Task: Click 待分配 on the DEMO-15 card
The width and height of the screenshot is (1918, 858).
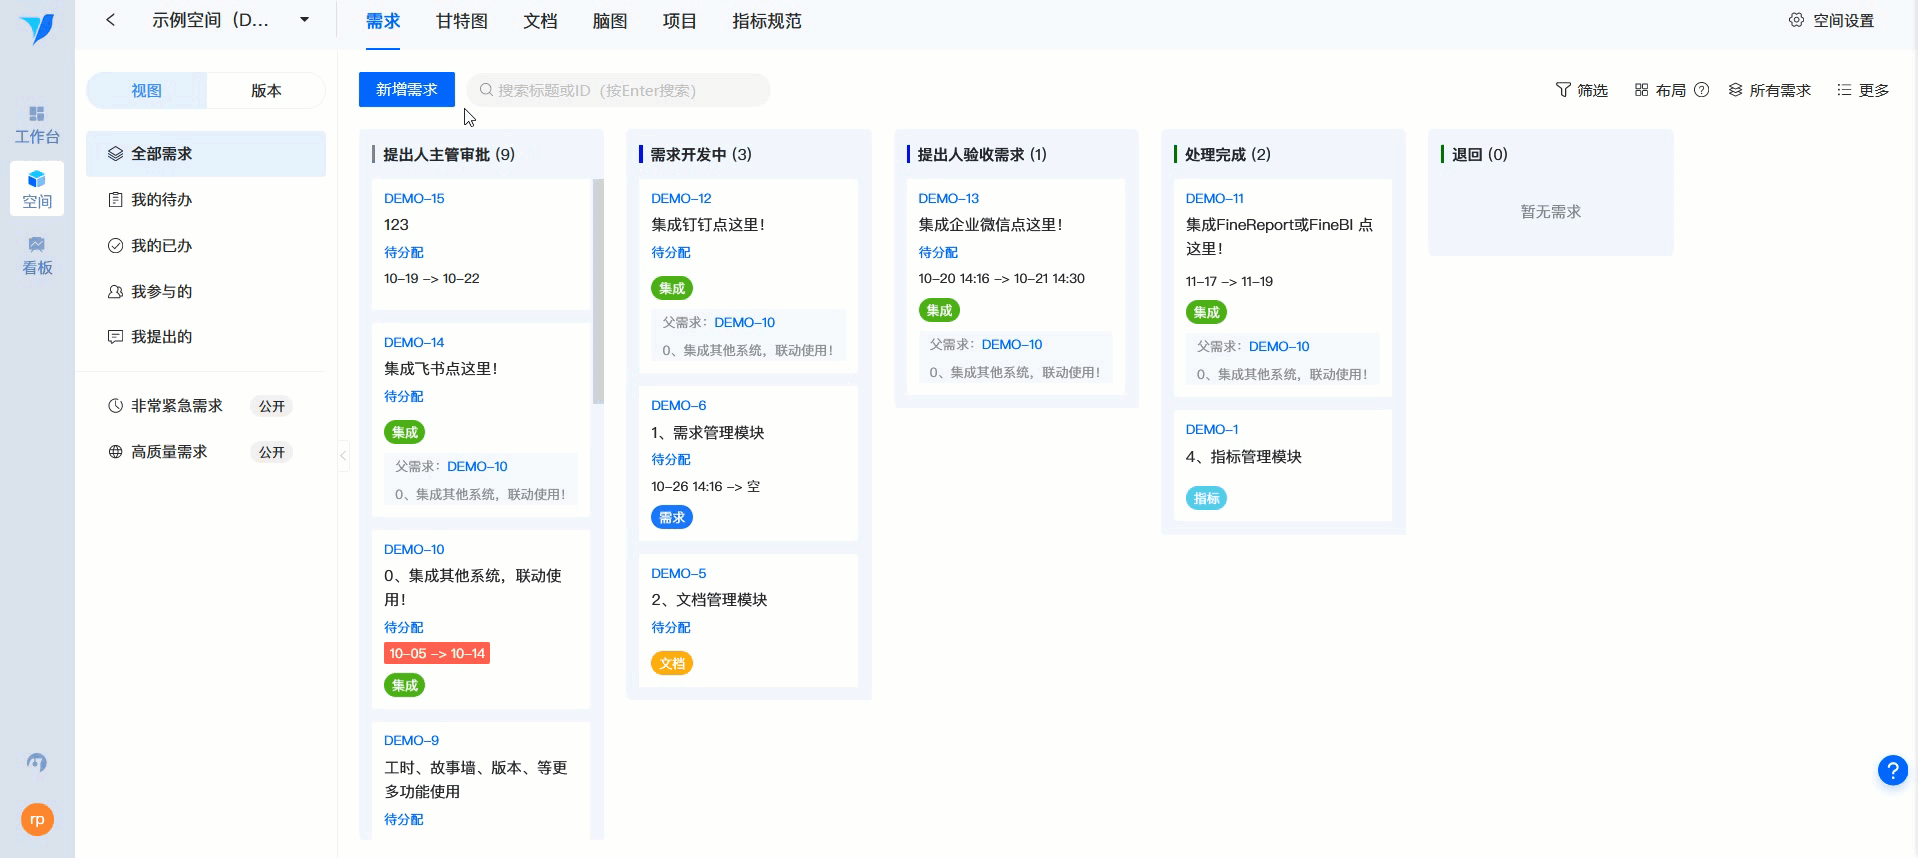Action: click(x=404, y=252)
